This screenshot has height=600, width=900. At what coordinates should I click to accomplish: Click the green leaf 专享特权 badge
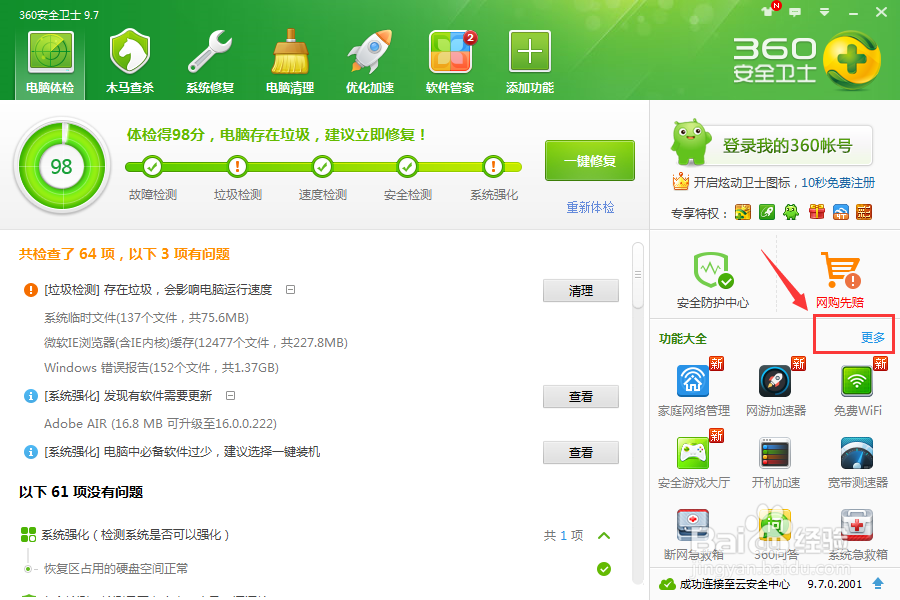[767, 212]
